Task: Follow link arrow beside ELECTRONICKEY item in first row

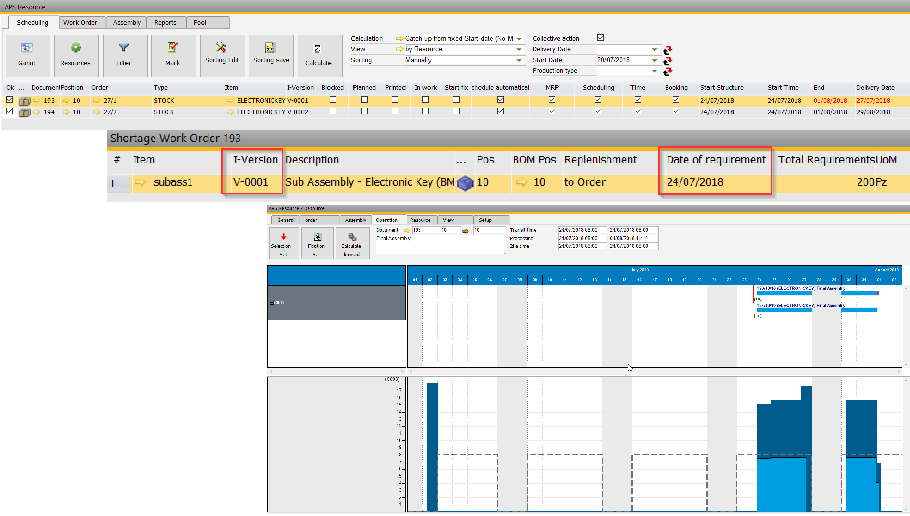Action: [x=230, y=101]
